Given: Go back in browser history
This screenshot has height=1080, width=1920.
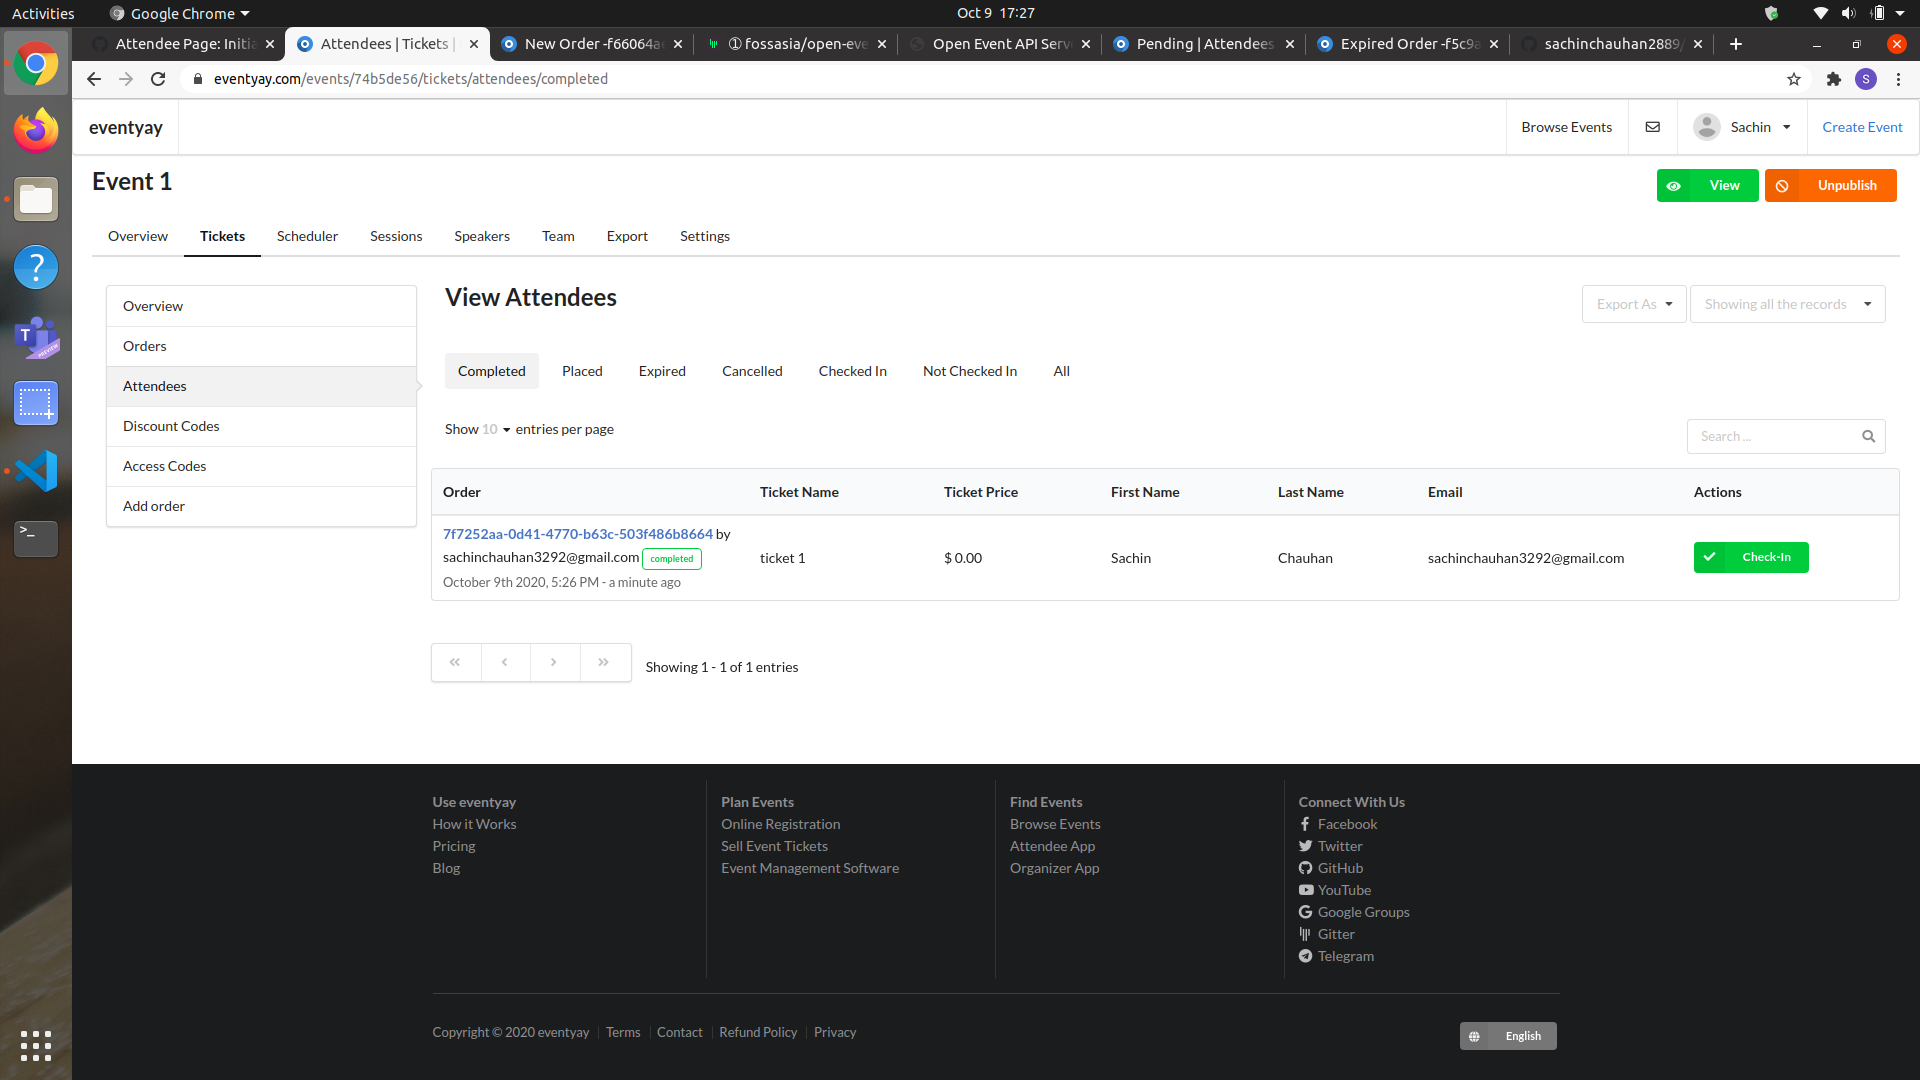Looking at the screenshot, I should (x=94, y=79).
